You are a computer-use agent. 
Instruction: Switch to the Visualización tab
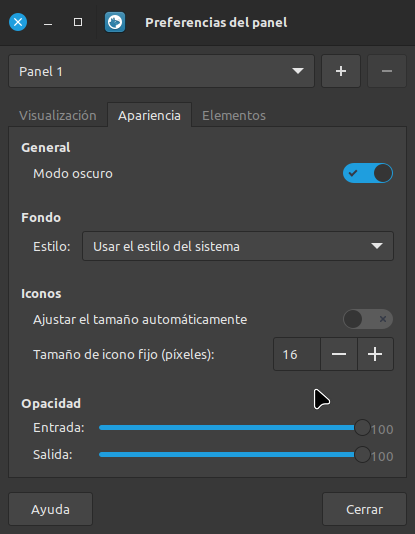(x=58, y=115)
